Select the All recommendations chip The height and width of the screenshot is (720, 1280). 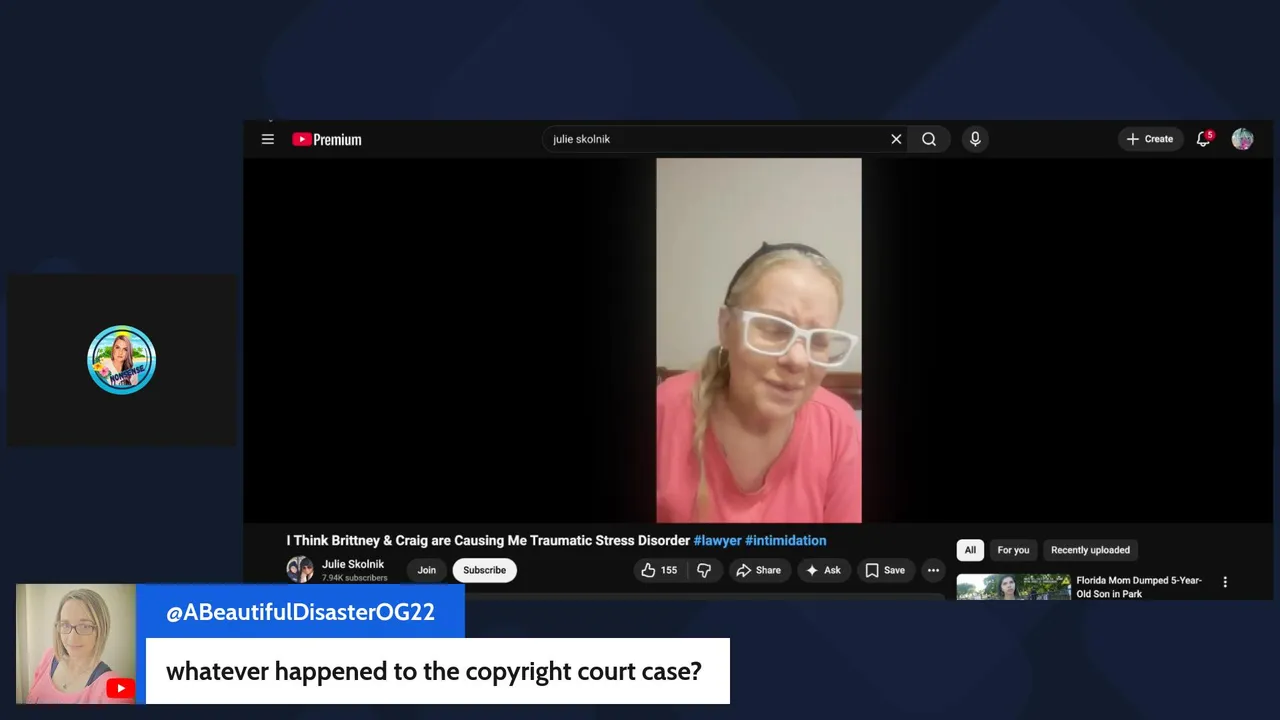coord(970,550)
